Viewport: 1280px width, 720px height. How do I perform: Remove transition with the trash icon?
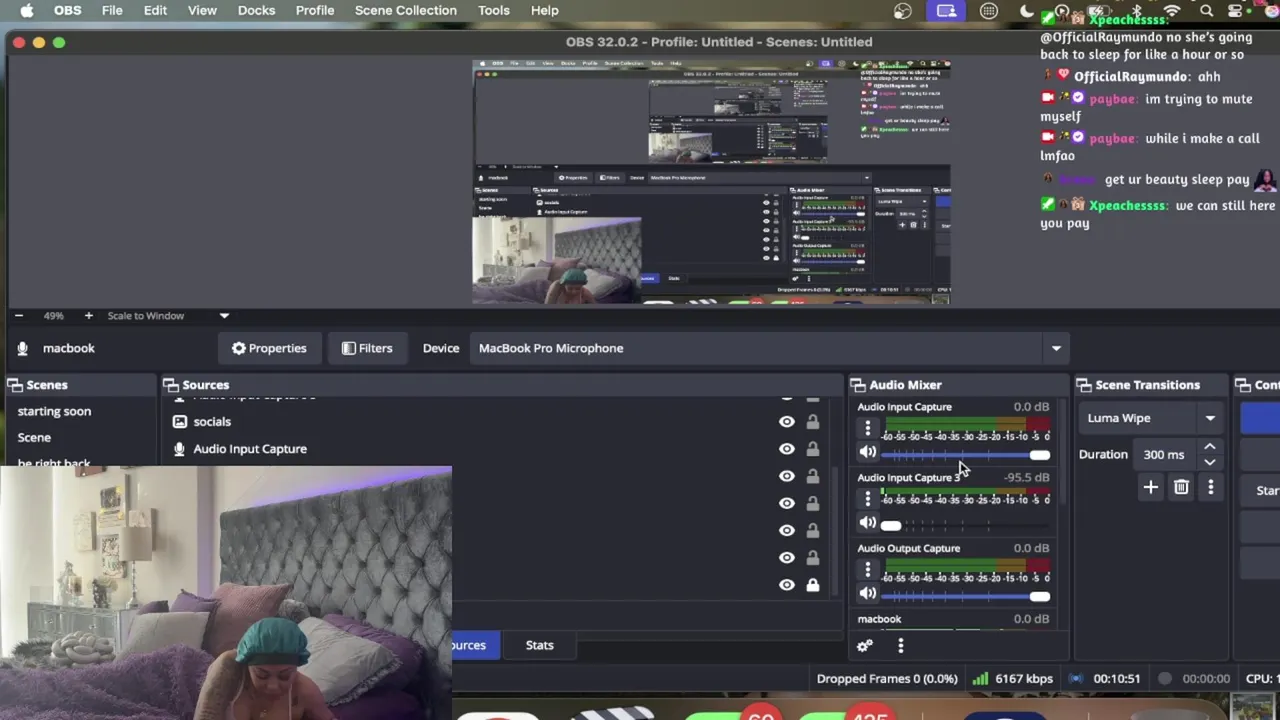tap(1181, 487)
